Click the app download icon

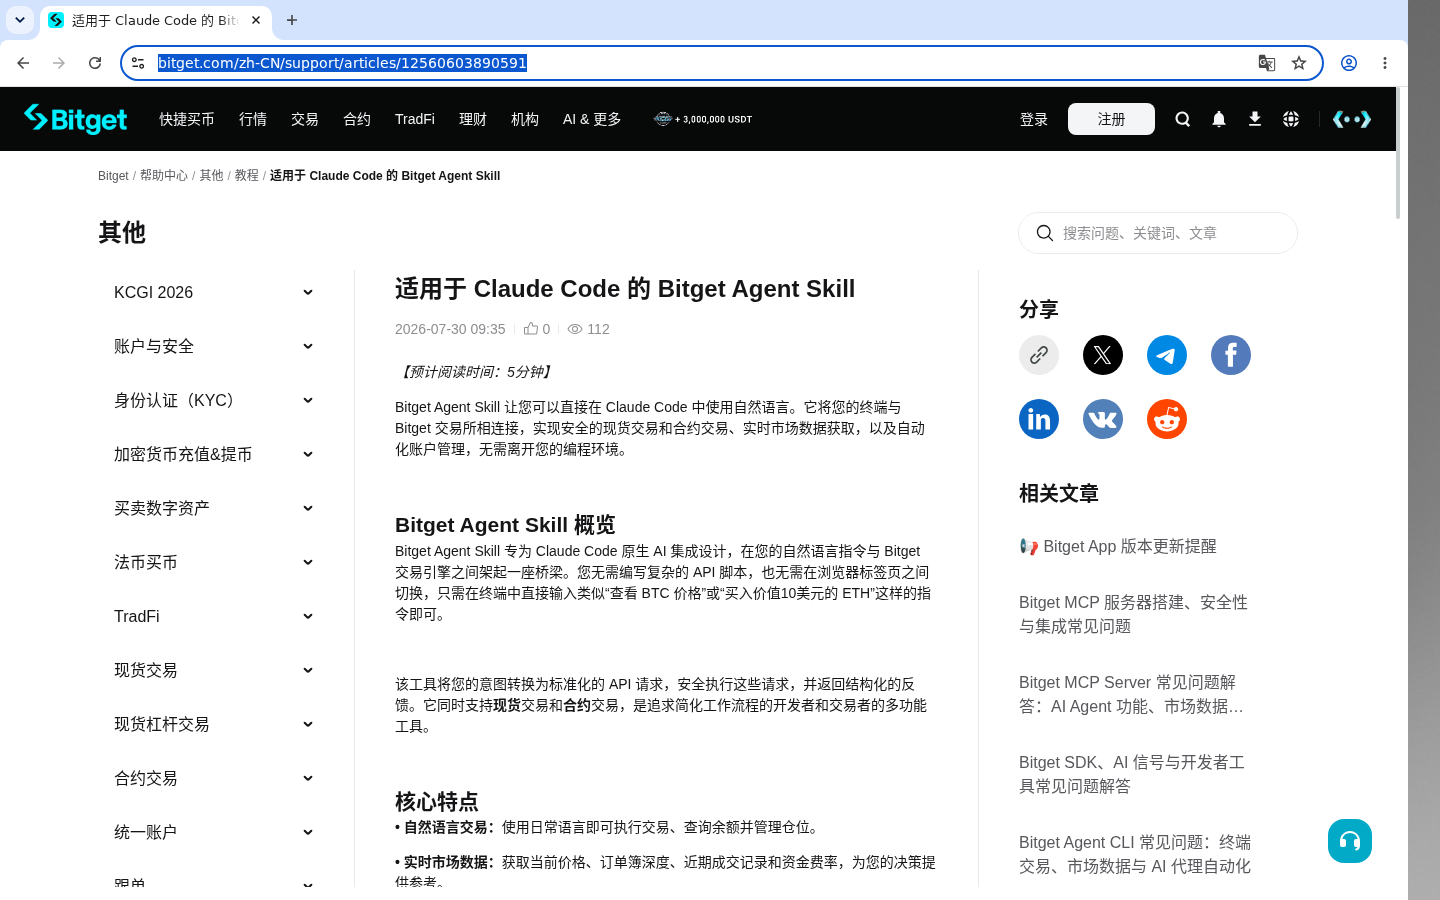[x=1255, y=119]
